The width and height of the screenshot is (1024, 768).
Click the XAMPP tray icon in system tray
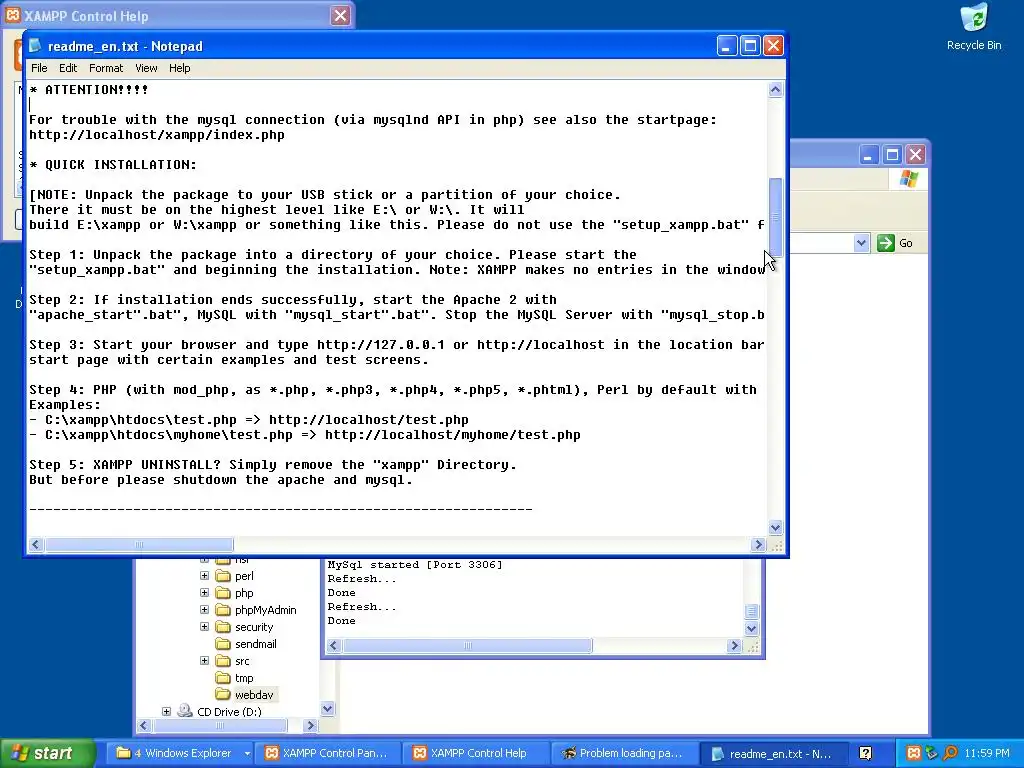click(x=914, y=753)
